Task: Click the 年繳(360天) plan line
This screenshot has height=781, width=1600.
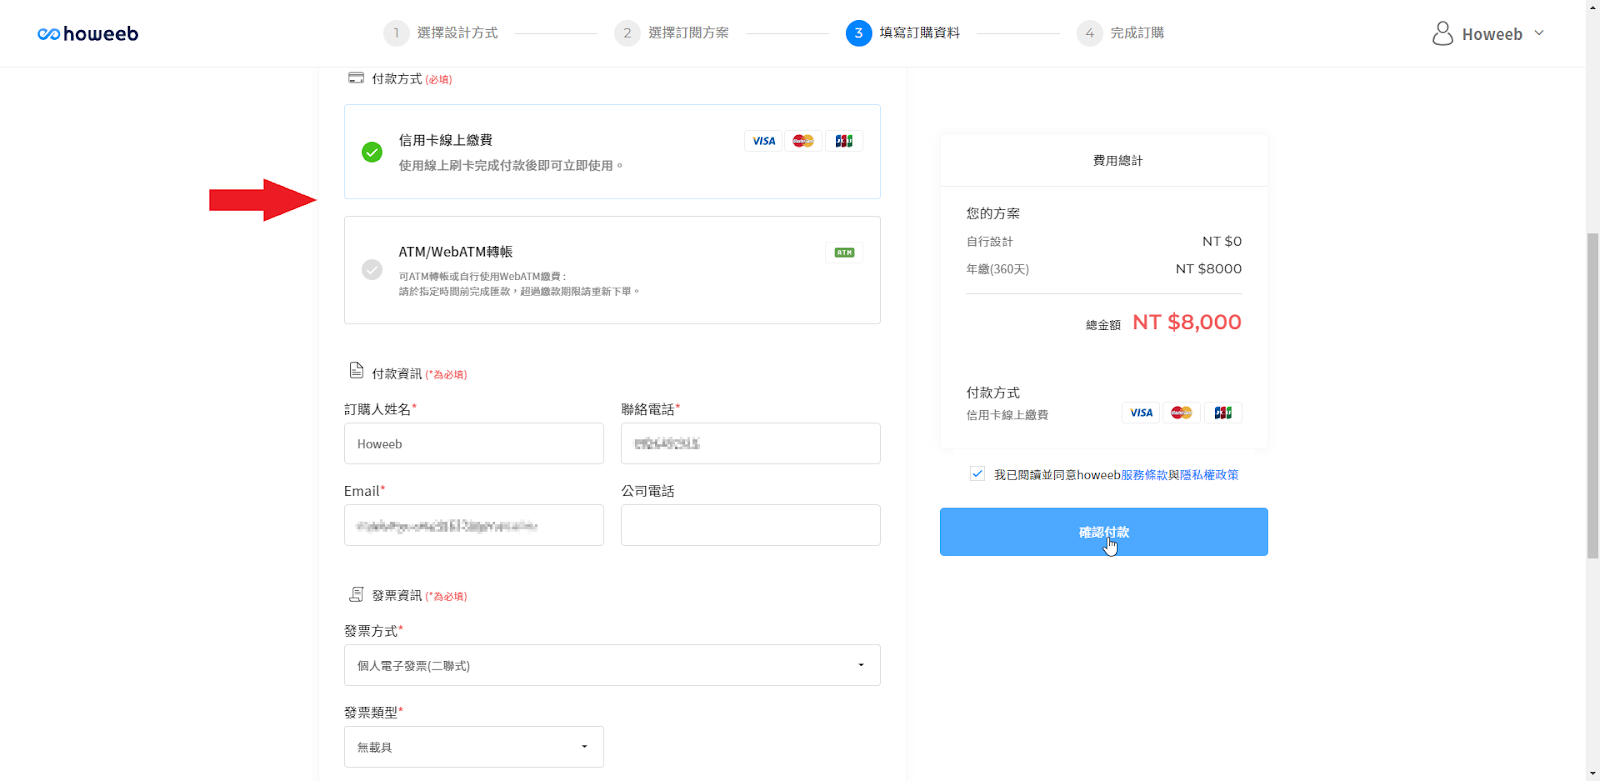Action: 1104,269
